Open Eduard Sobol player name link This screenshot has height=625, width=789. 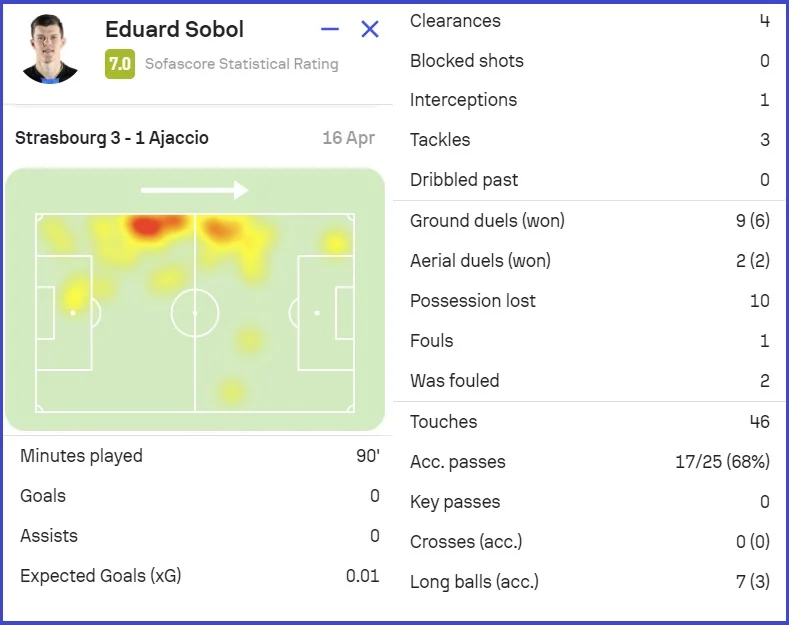click(x=174, y=30)
